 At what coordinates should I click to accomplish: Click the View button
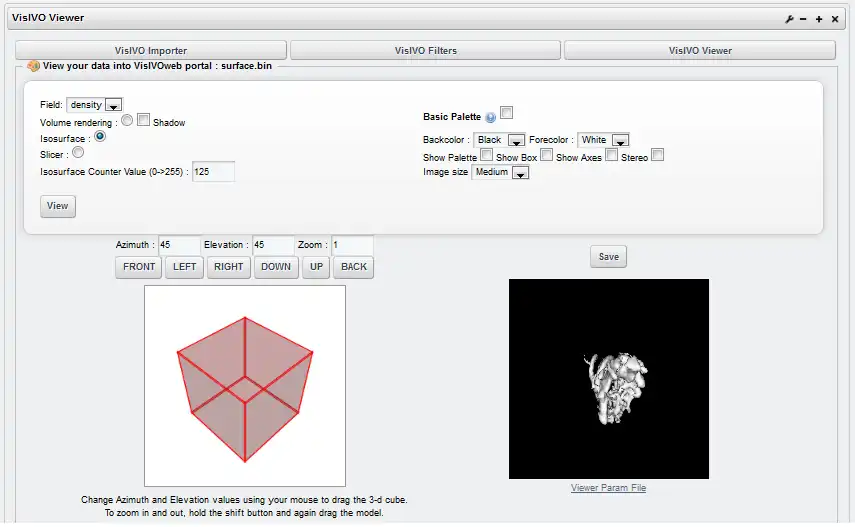(x=58, y=206)
